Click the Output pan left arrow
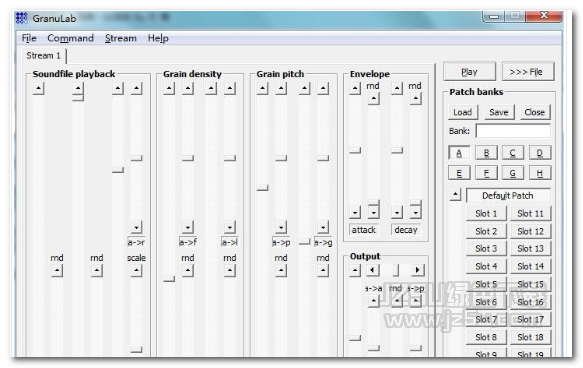Screen dimensions: 583x368 click(x=373, y=270)
